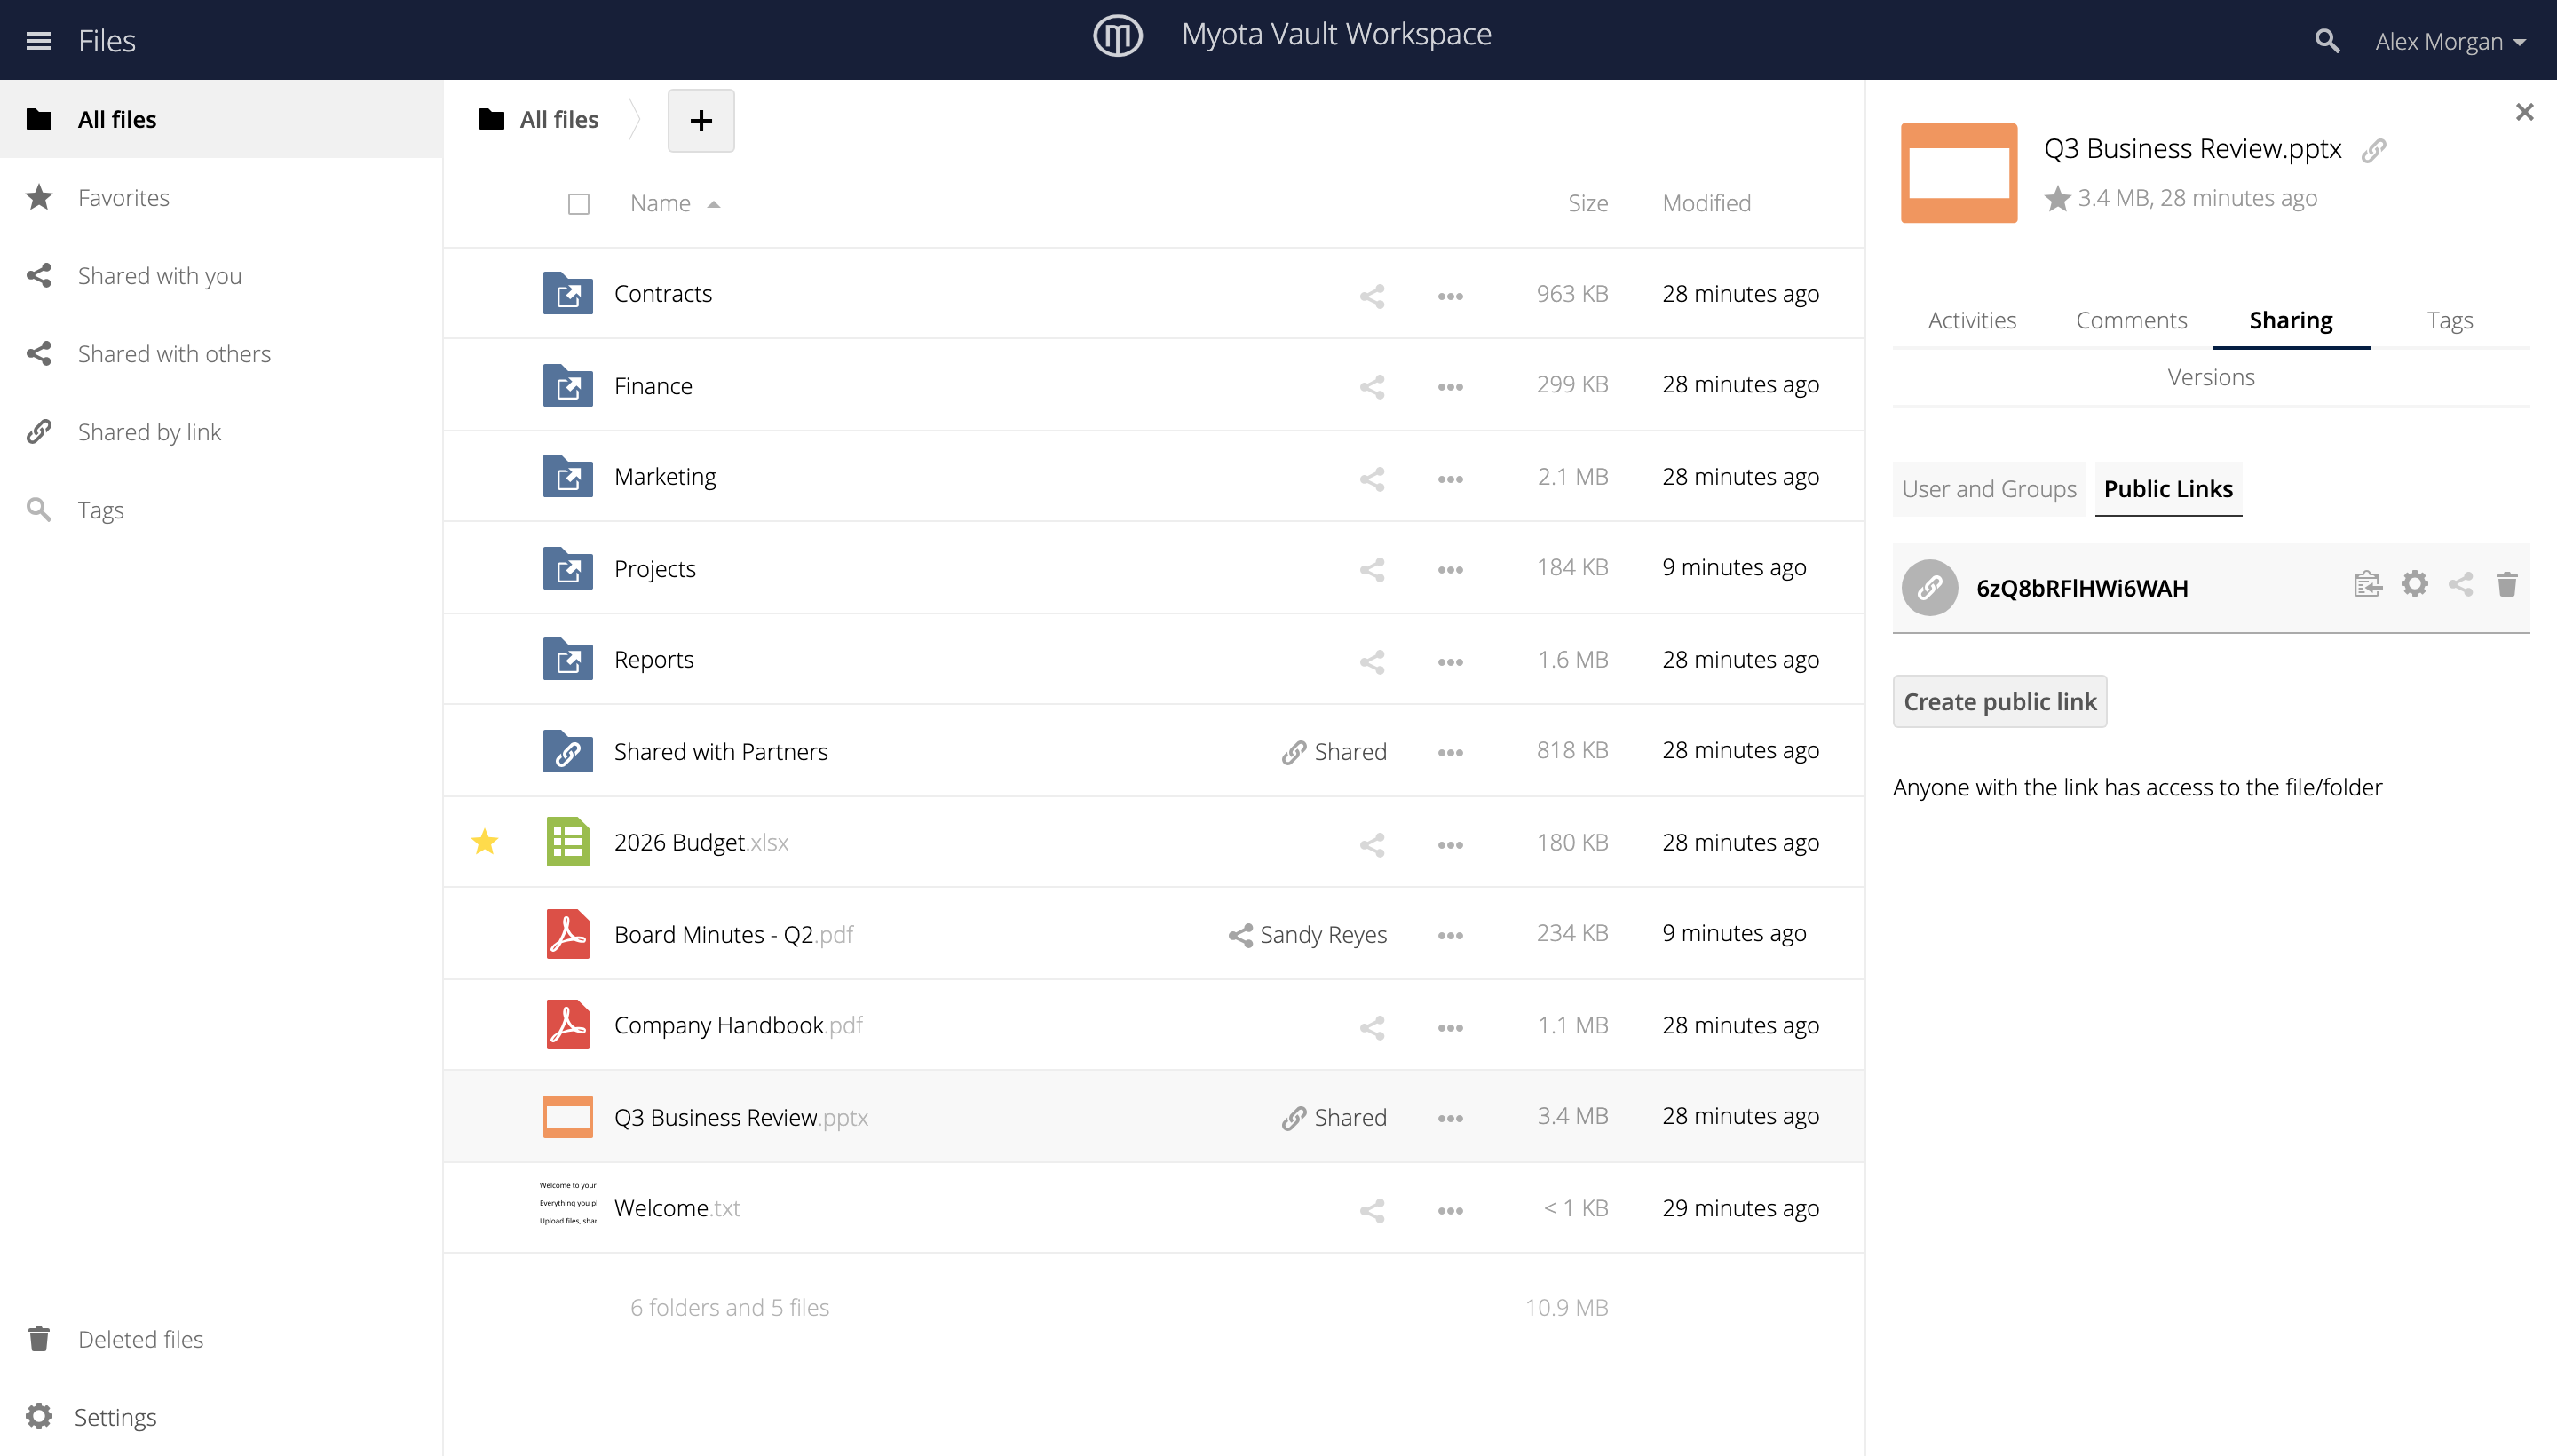Open more actions for Marketing

tap(1450, 478)
